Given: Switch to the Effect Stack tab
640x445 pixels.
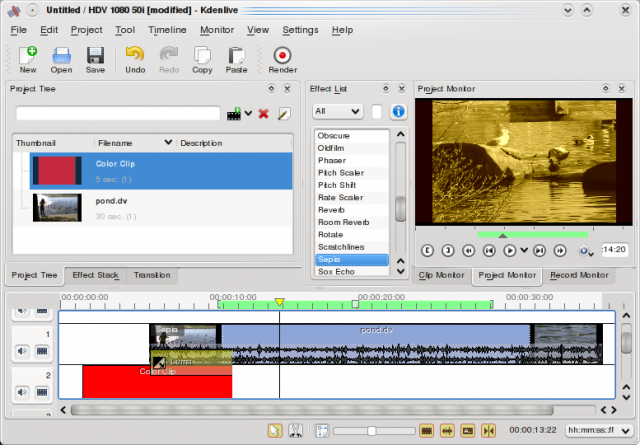Looking at the screenshot, I should 96,275.
